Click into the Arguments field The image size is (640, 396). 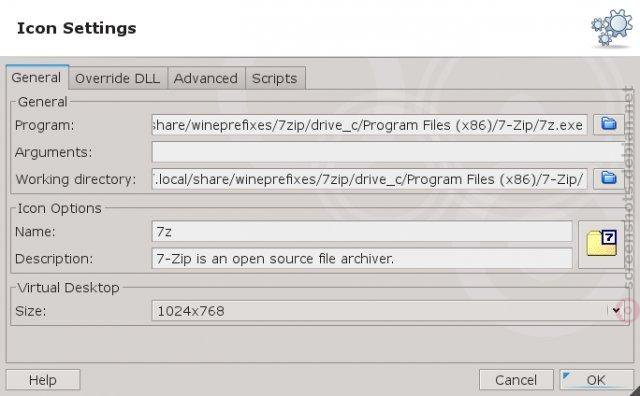388,152
